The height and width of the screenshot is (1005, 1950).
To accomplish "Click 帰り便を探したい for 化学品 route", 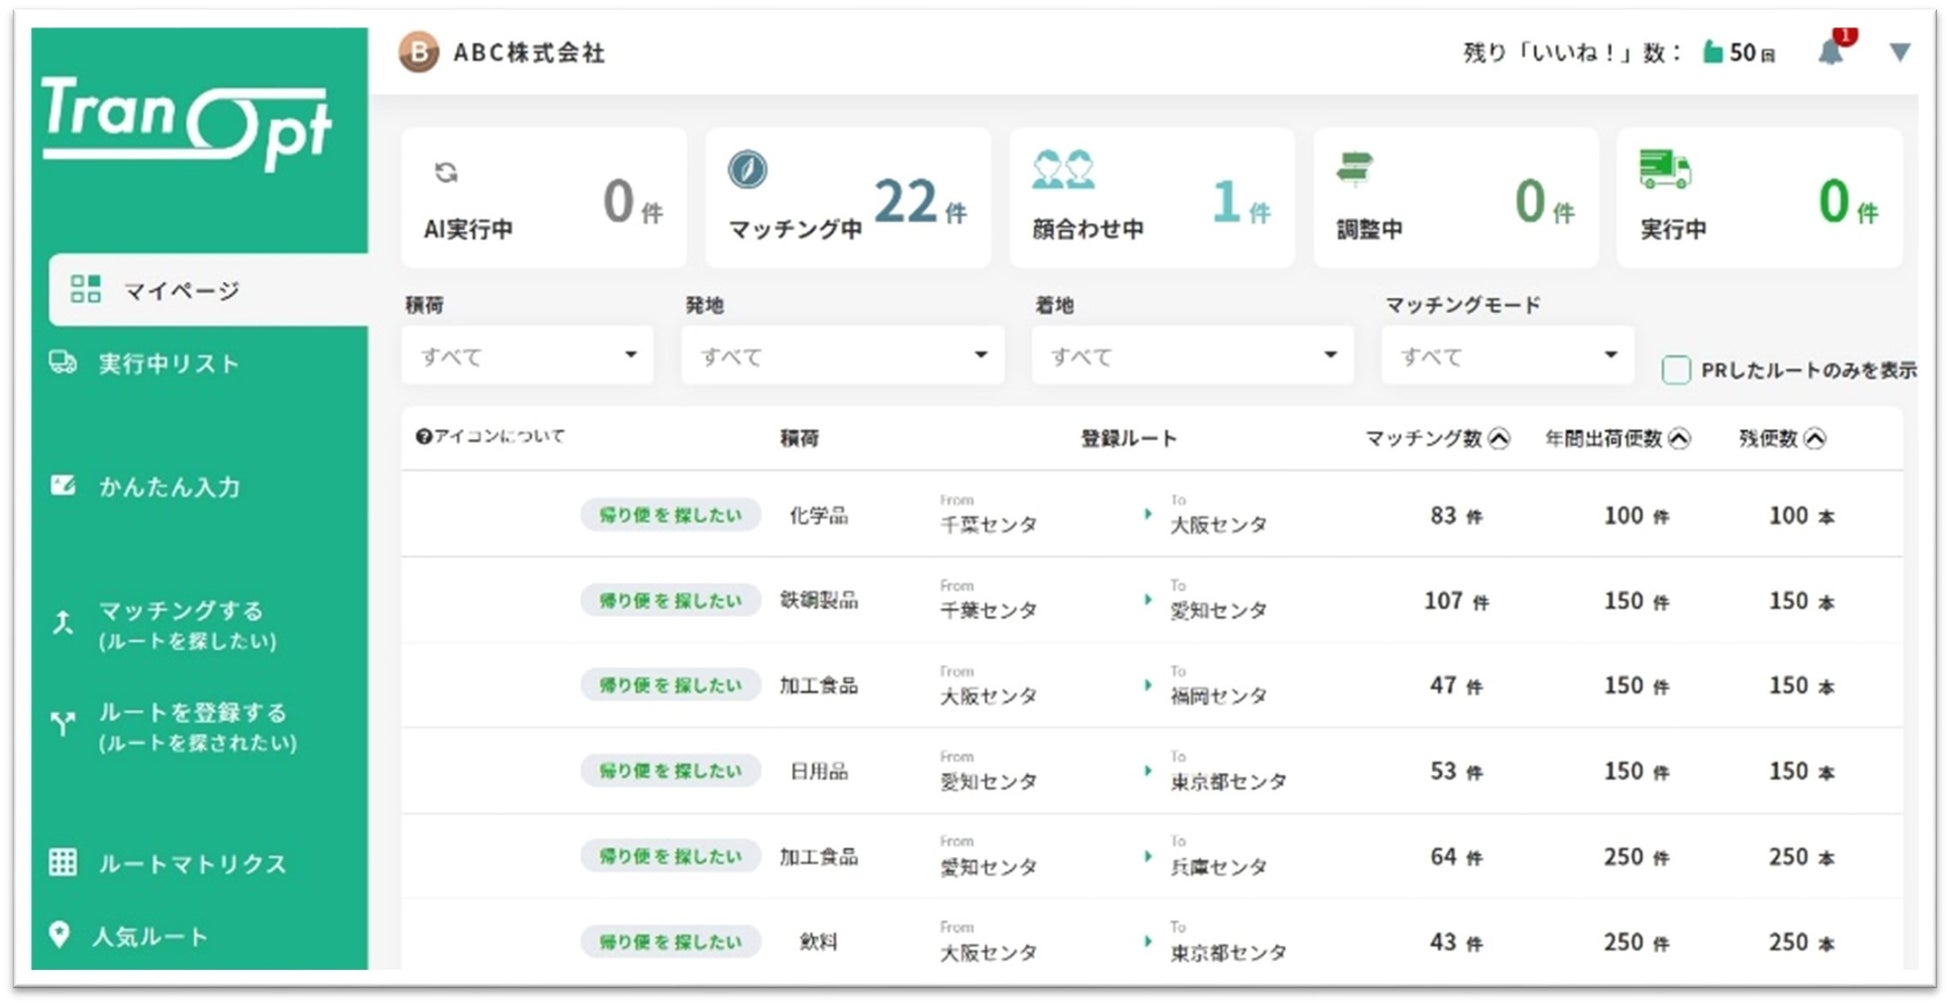I will (x=669, y=515).
